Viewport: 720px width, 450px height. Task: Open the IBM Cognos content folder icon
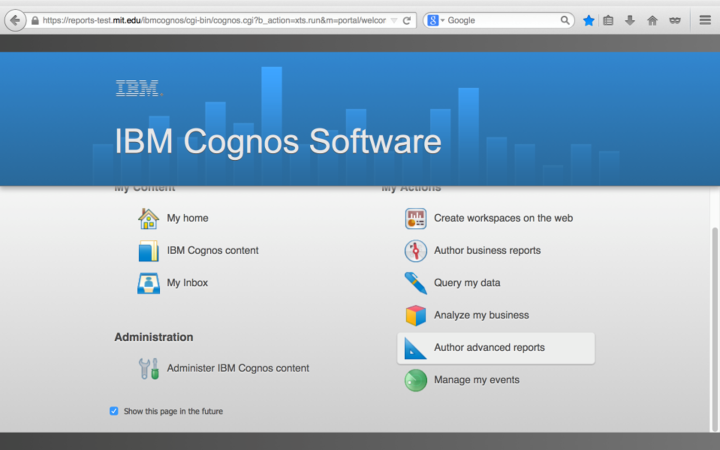coord(148,251)
